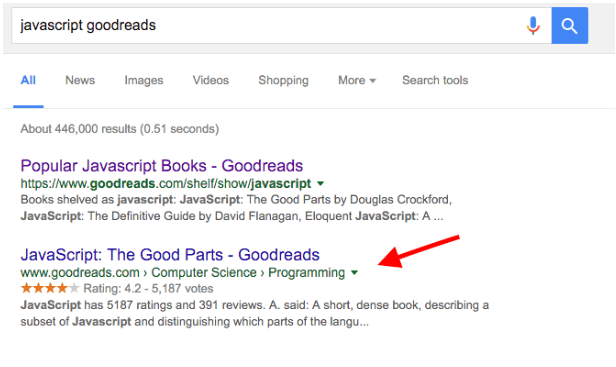
Task: Switch to the Shopping tab
Action: 283,80
